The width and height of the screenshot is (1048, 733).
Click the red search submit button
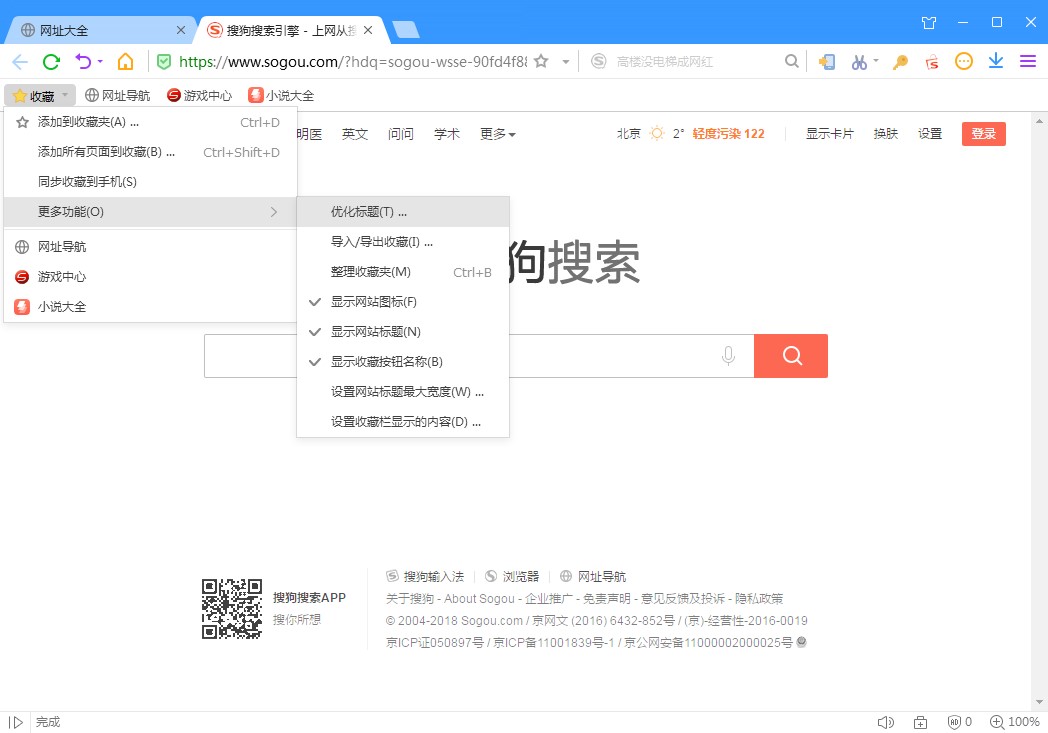(x=791, y=355)
